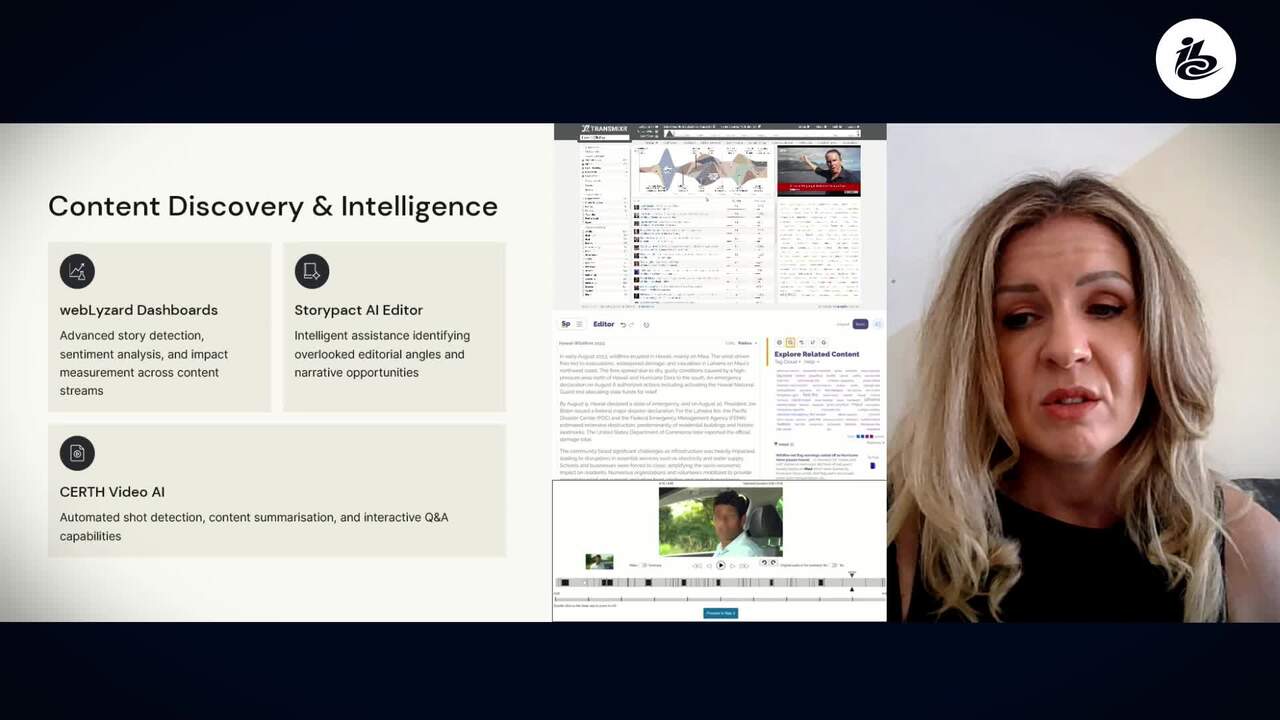Click 'Storypact AI Editor' card heading
Screen dimensions: 1280x720
(358, 310)
